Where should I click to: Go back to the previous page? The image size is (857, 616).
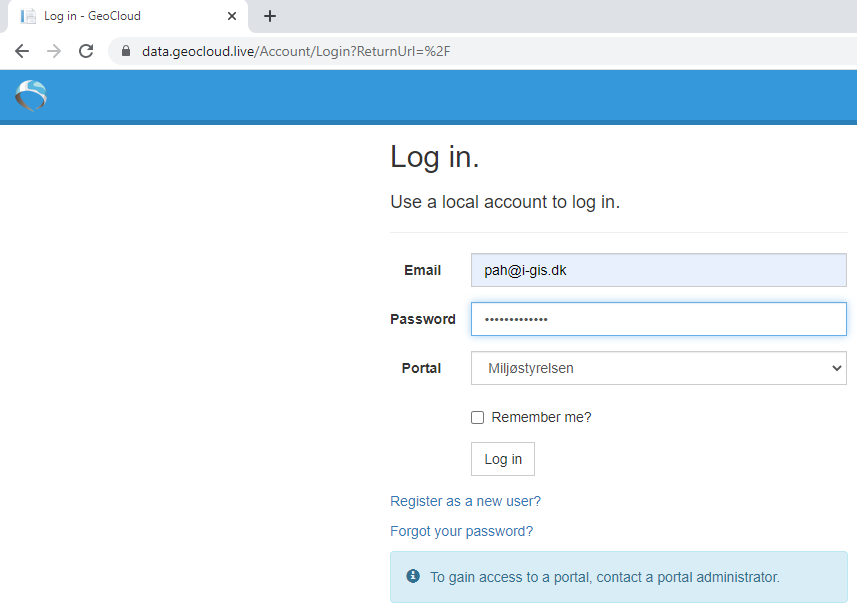coord(22,51)
